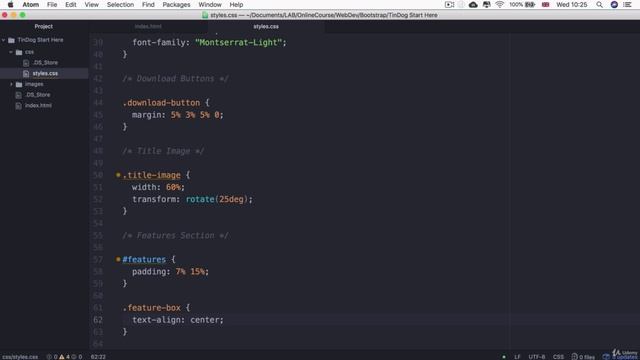Open the Edit menu
Screen dimensions: 640x360
click(x=71, y=4)
